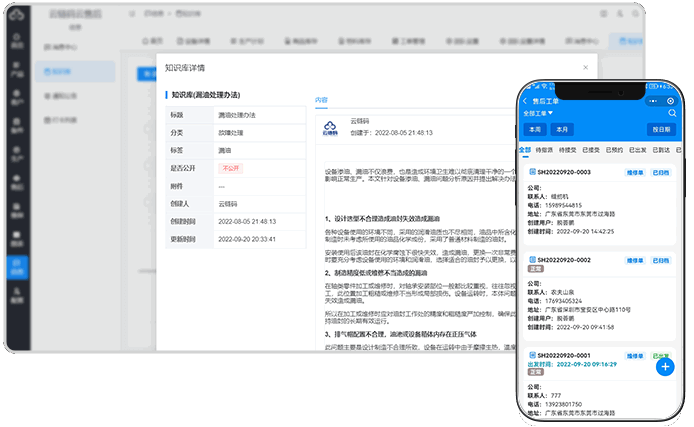
Task: Tap the blue plus floating button
Action: point(665,366)
